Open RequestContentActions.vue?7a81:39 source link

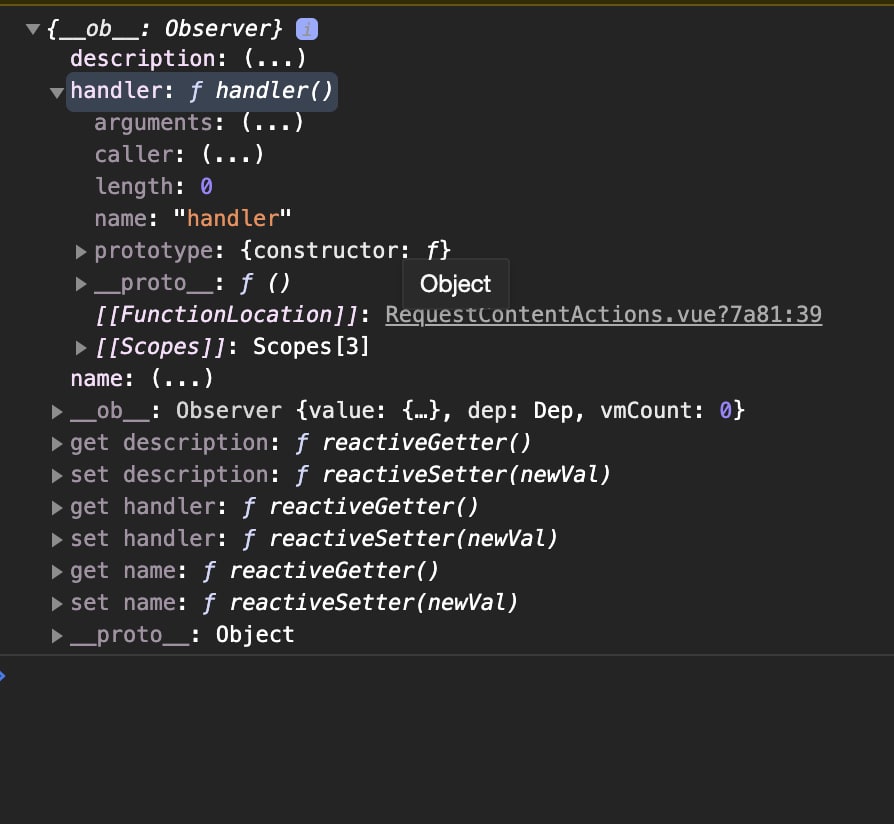pyautogui.click(x=603, y=315)
